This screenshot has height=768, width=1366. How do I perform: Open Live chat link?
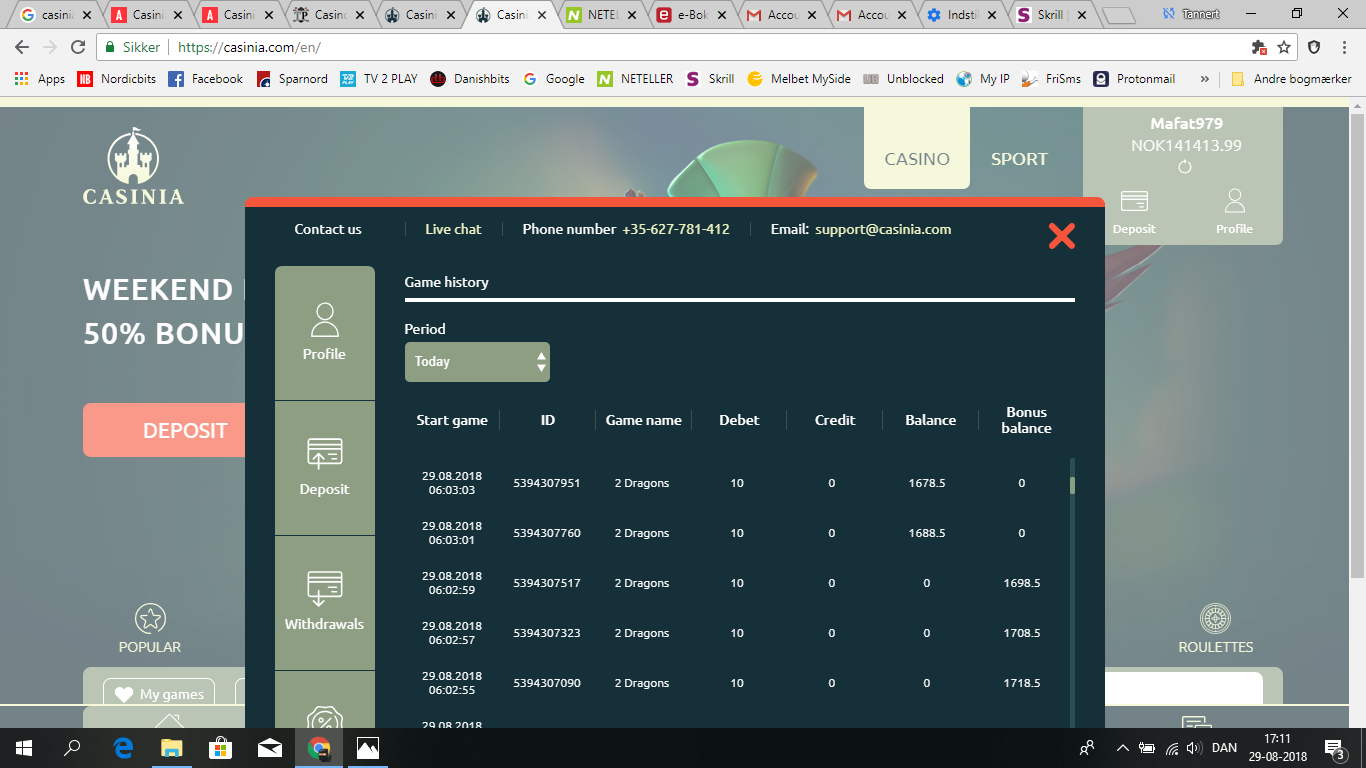pyautogui.click(x=453, y=229)
